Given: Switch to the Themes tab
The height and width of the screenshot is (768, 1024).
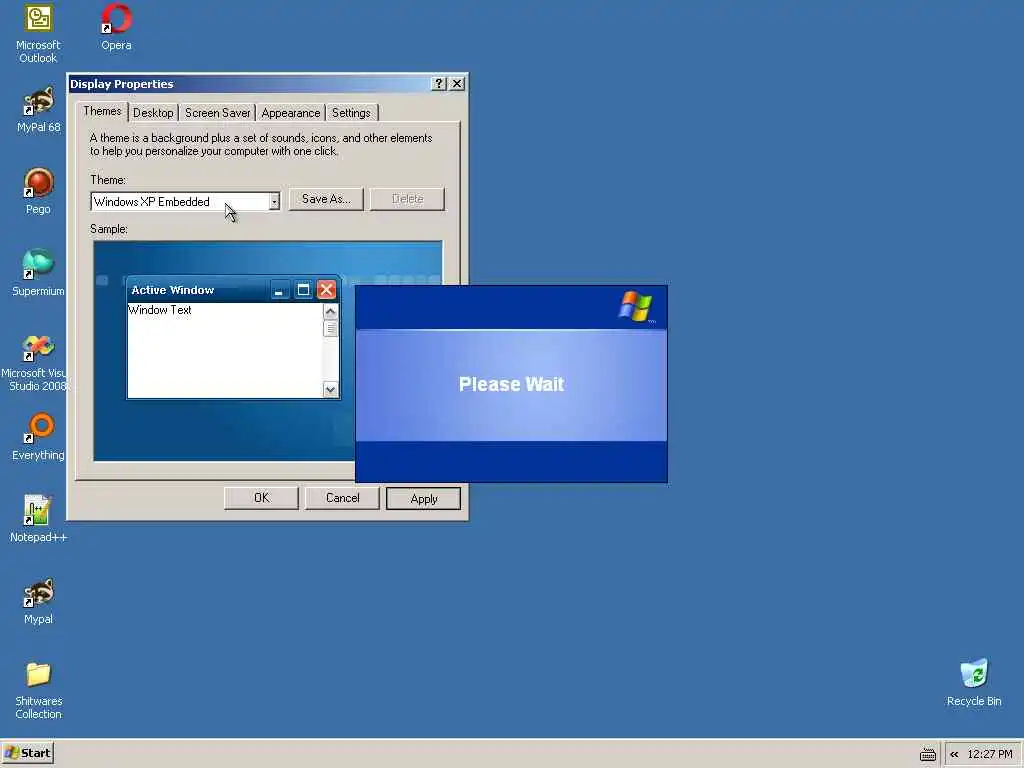Looking at the screenshot, I should [102, 112].
